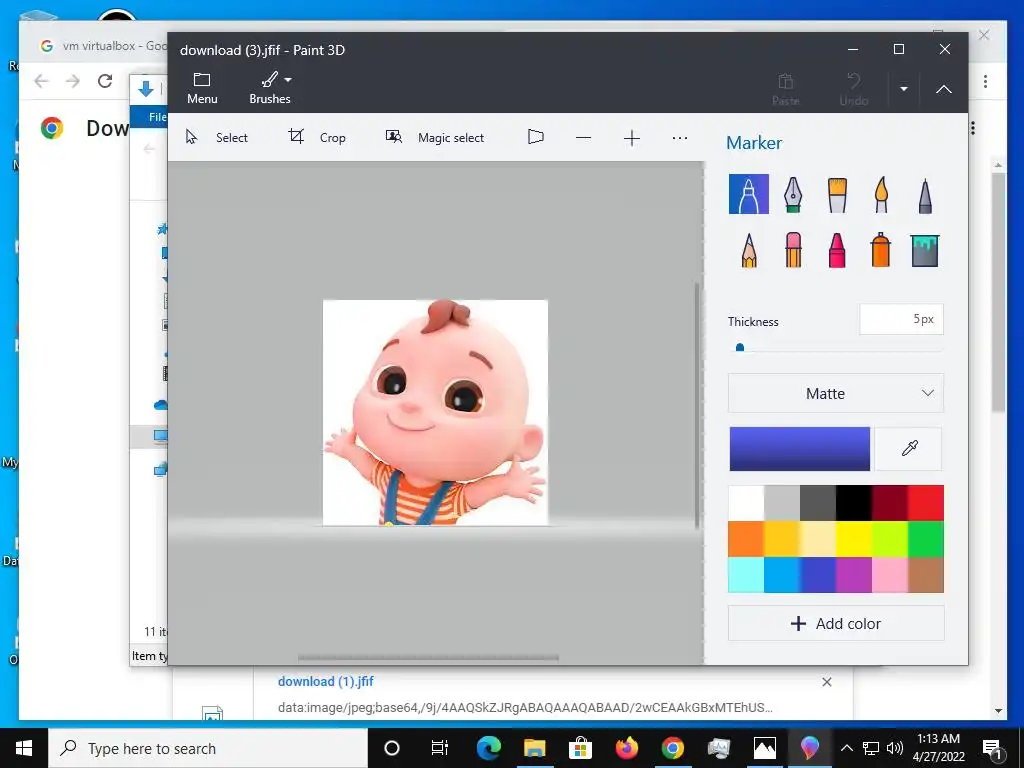Screen dimensions: 1024x768
Task: Pick a color with the eyedropper
Action: coord(909,449)
